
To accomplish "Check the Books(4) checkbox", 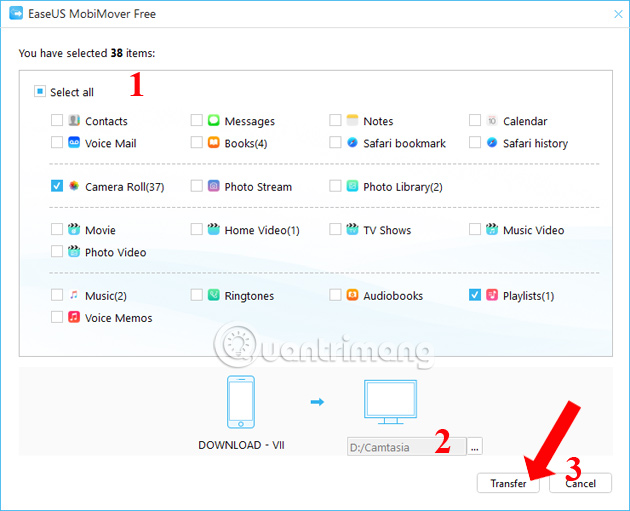I will point(196,142).
